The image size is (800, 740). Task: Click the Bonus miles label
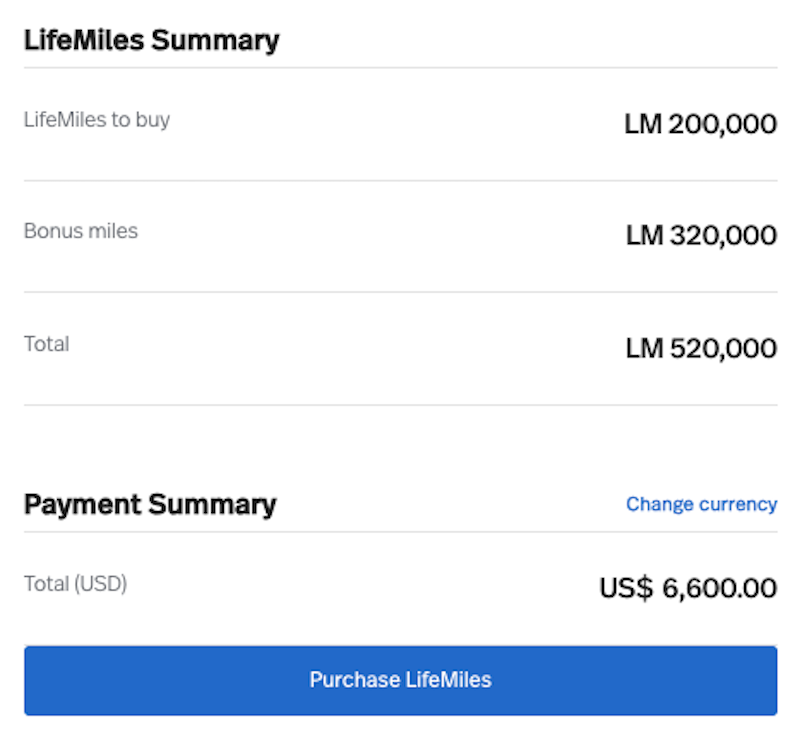[x=81, y=231]
